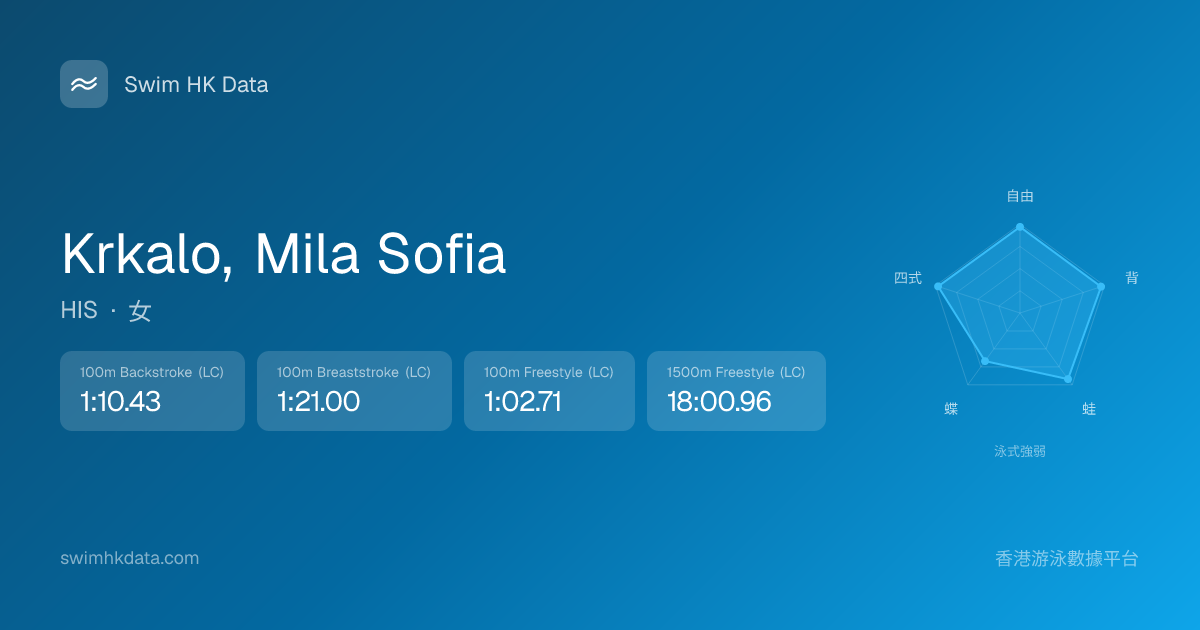Click the 背 backstroke radar axis label
This screenshot has width=1200, height=630.
point(1131,278)
